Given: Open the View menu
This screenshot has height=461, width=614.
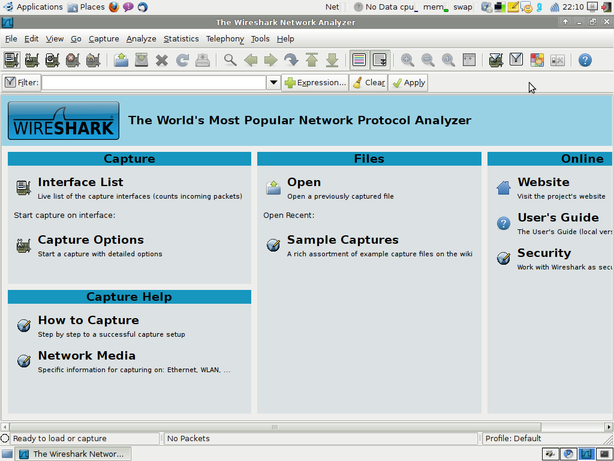Looking at the screenshot, I should tap(54, 39).
